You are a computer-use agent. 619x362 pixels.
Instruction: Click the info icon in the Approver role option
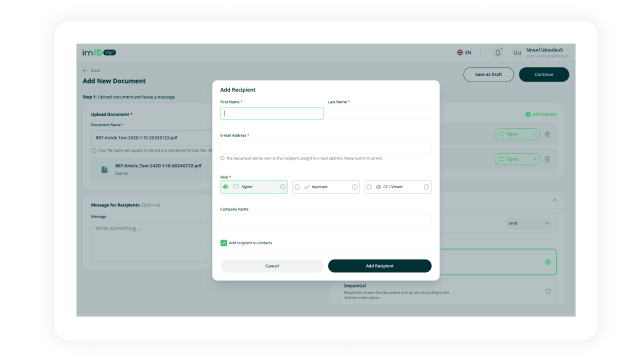coord(355,187)
